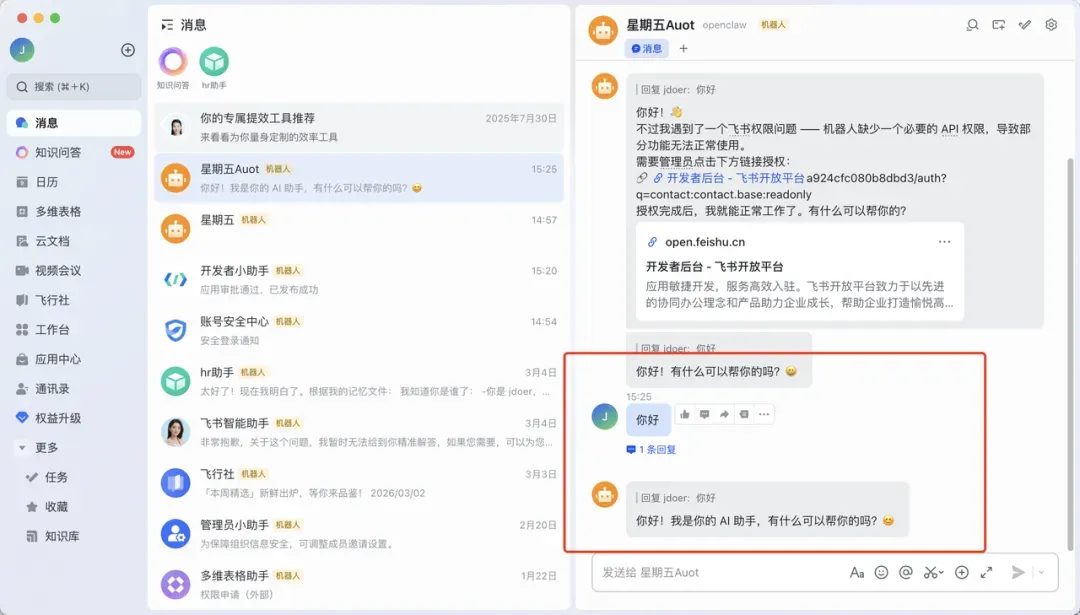Open 视频会议 video meetings
The height and width of the screenshot is (615, 1080).
74,271
